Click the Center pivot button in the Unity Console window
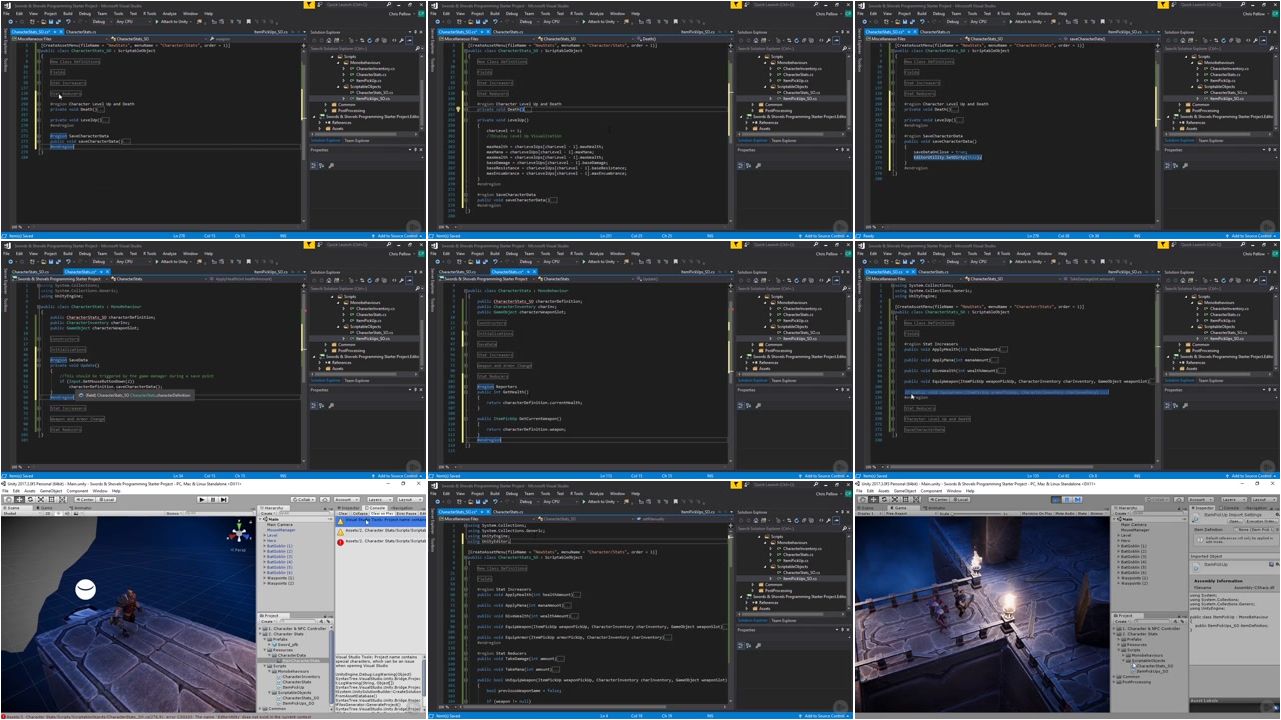This screenshot has height=720, width=1281. [84, 499]
